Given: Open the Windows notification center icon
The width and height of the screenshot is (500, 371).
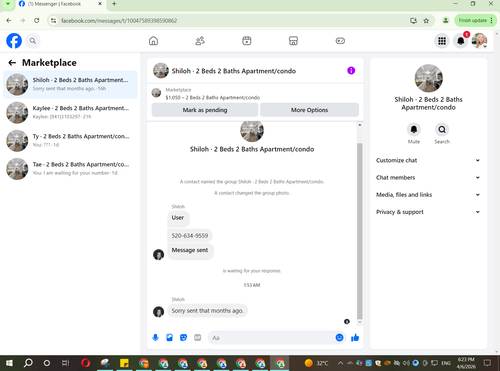Looking at the screenshot, I should [487, 363].
